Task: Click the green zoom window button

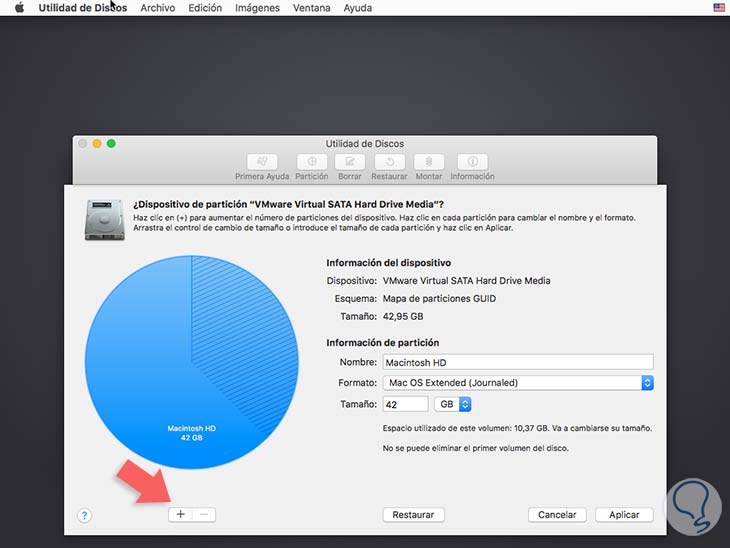Action: point(111,143)
